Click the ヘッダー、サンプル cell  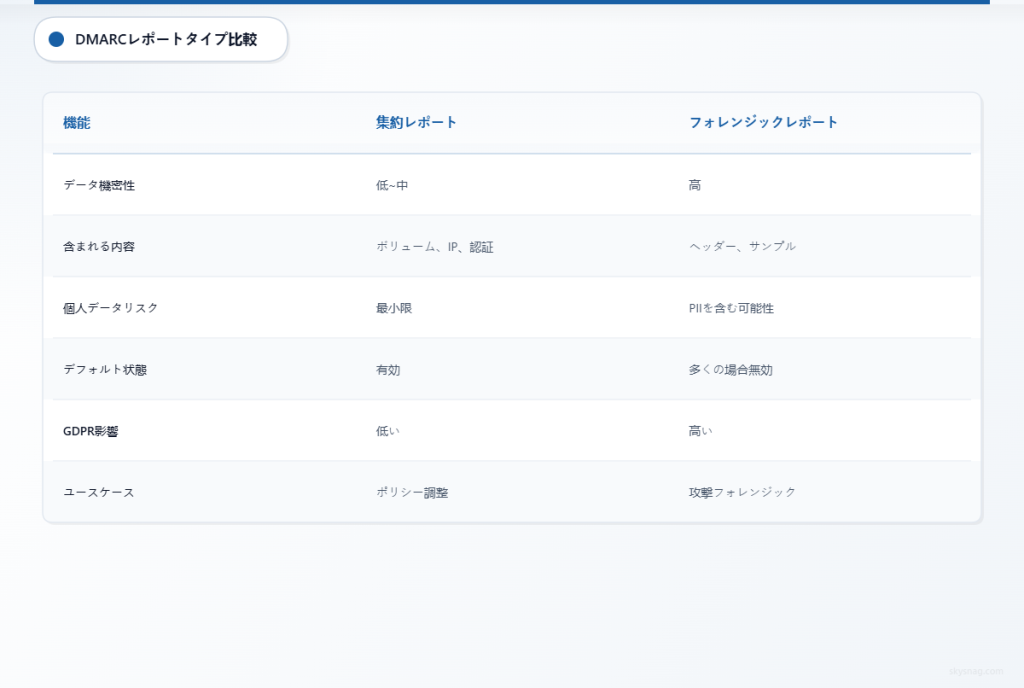[x=742, y=246]
